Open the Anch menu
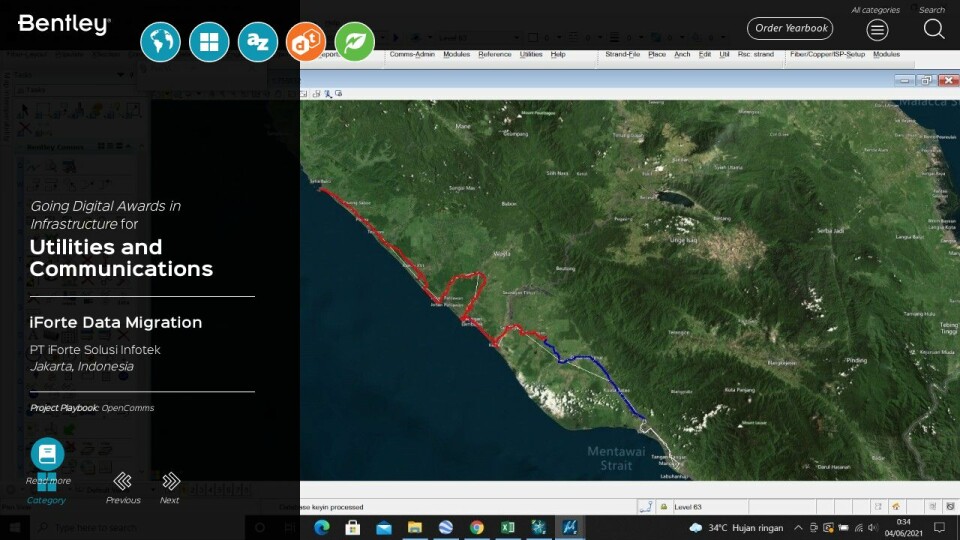The height and width of the screenshot is (540, 960). (682, 54)
